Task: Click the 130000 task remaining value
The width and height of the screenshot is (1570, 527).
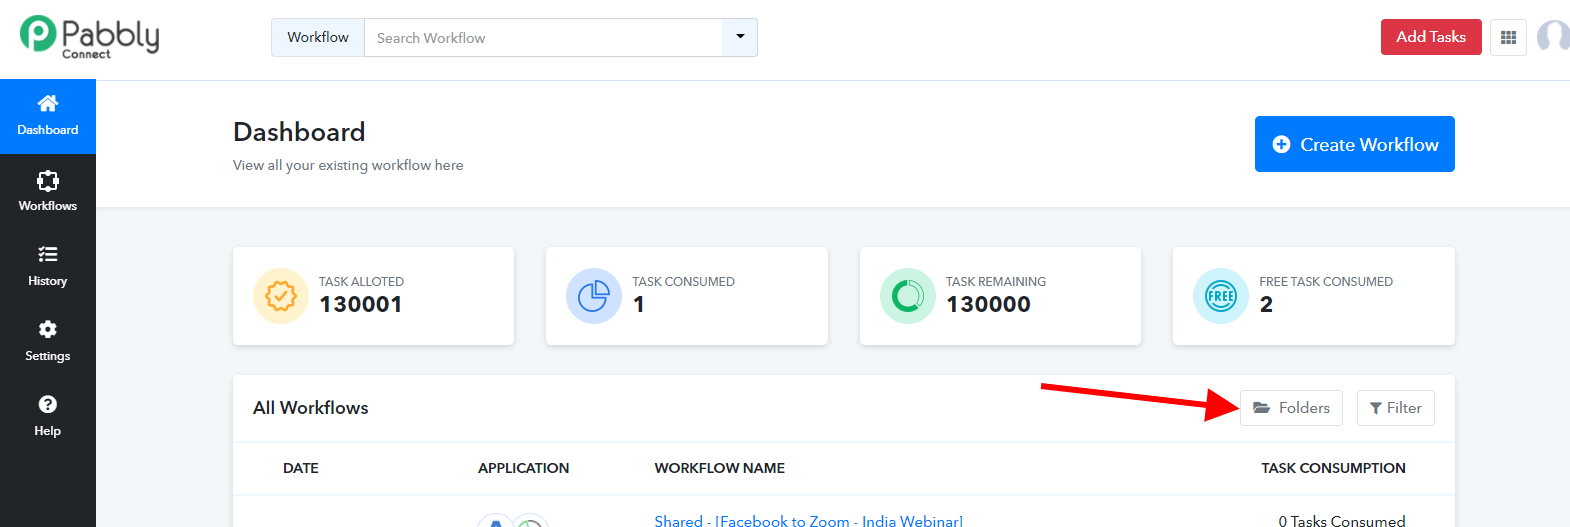Action: click(x=989, y=304)
